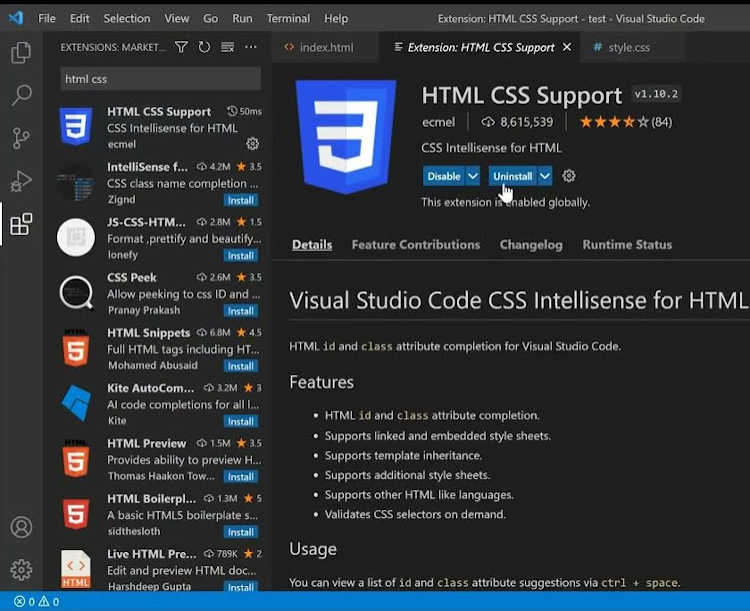Open the Selection menu
750x611 pixels.
point(127,19)
